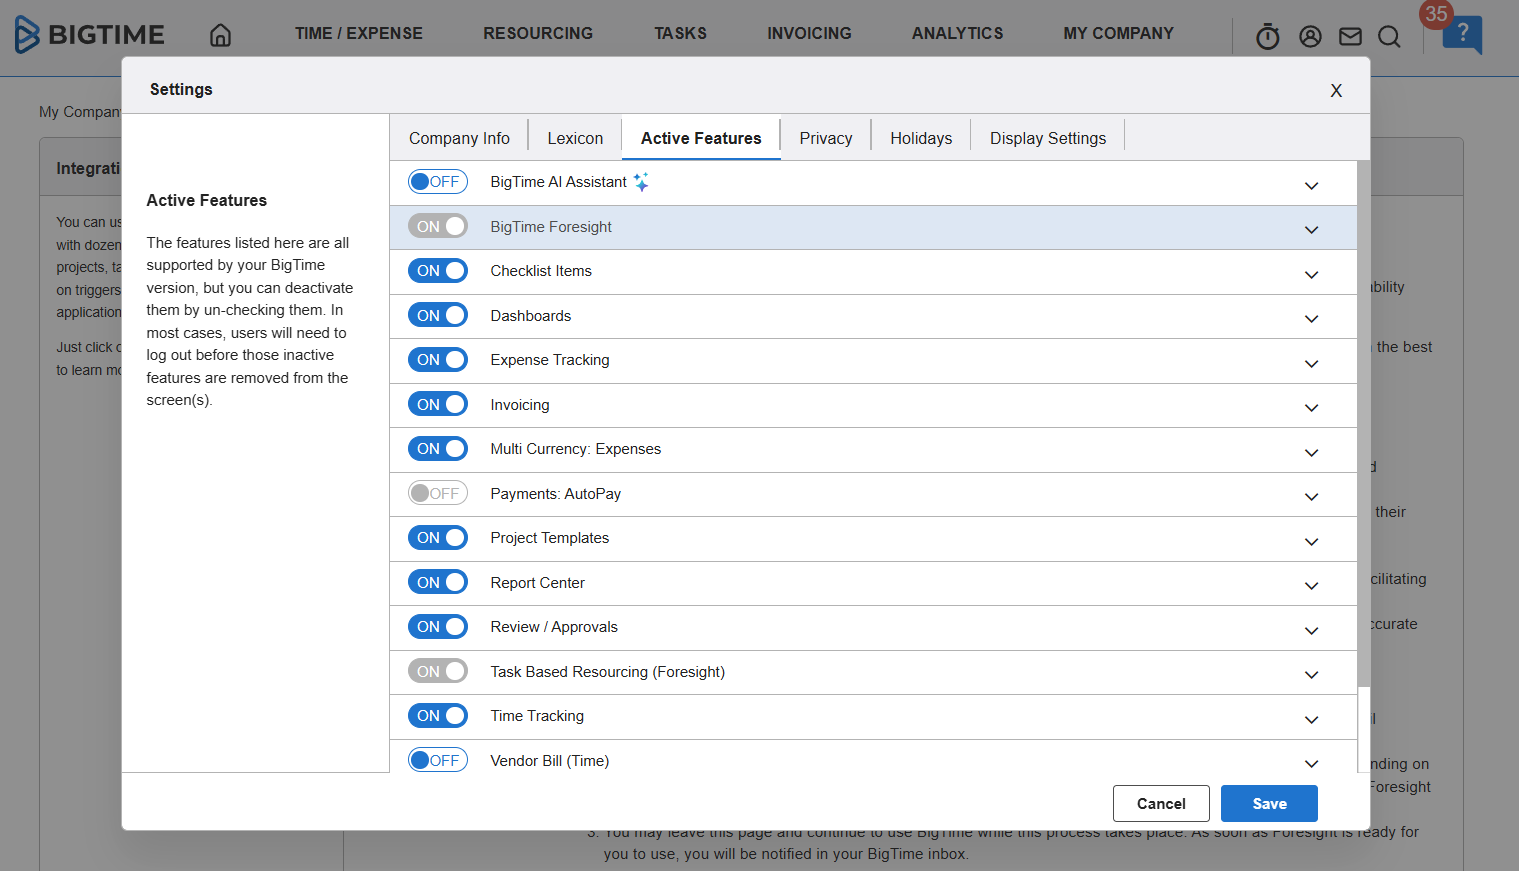Turn off Checklist Items toggle
The width and height of the screenshot is (1519, 871).
click(x=438, y=271)
